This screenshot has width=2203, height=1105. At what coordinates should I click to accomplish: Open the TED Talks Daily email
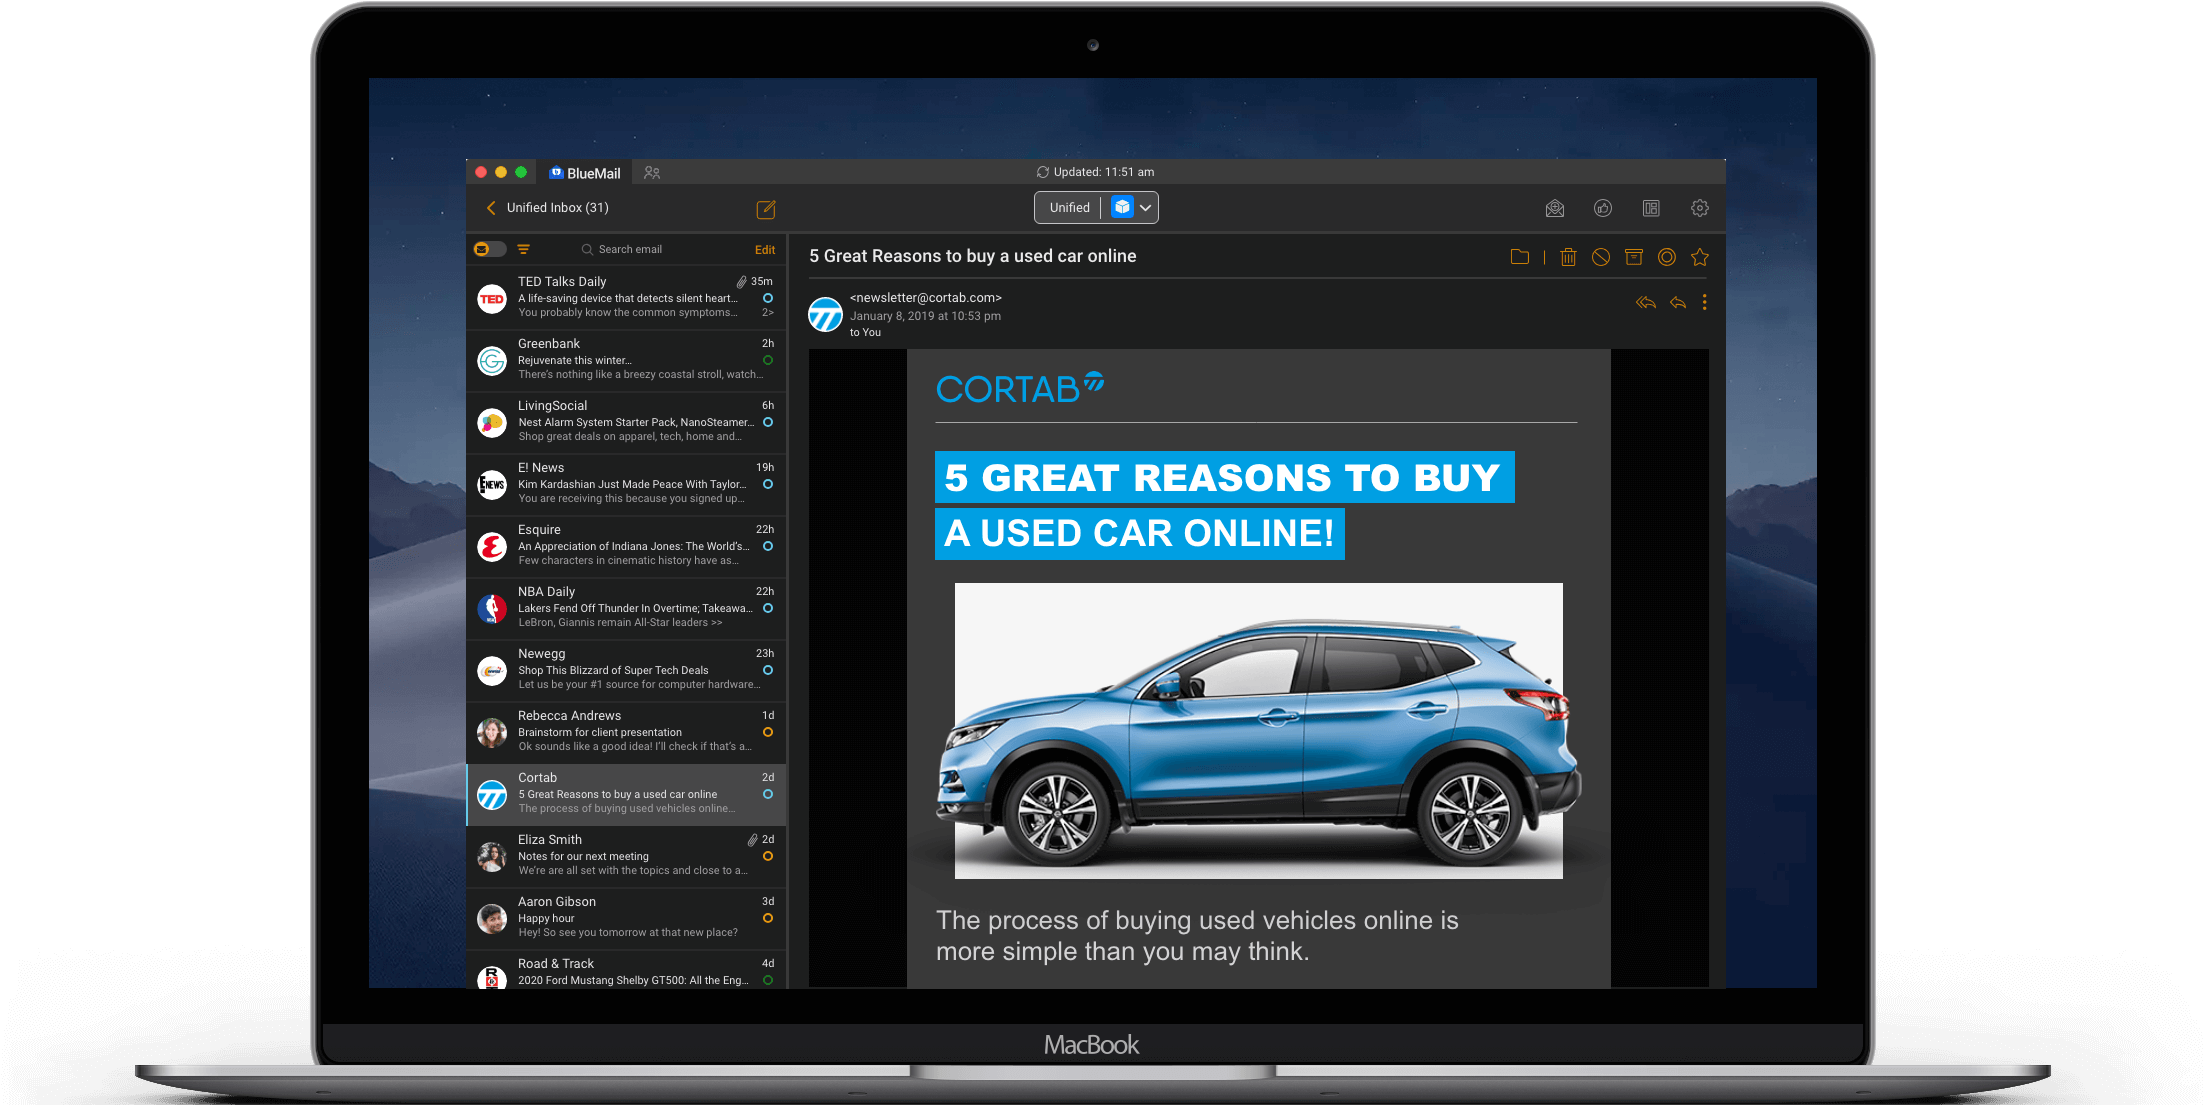click(626, 298)
